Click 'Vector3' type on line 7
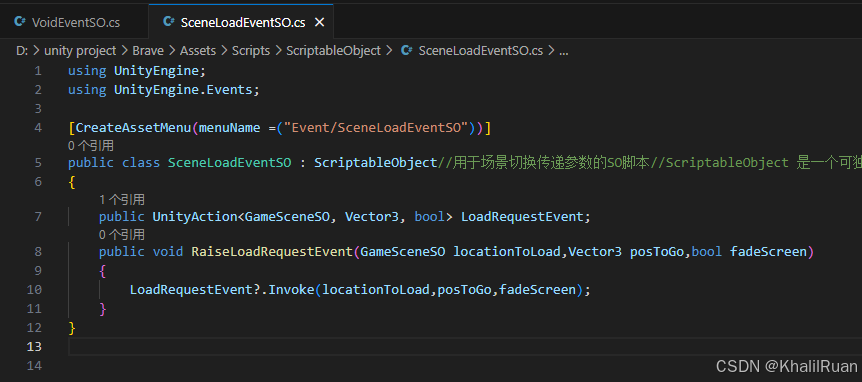The height and width of the screenshot is (382, 862). point(372,217)
